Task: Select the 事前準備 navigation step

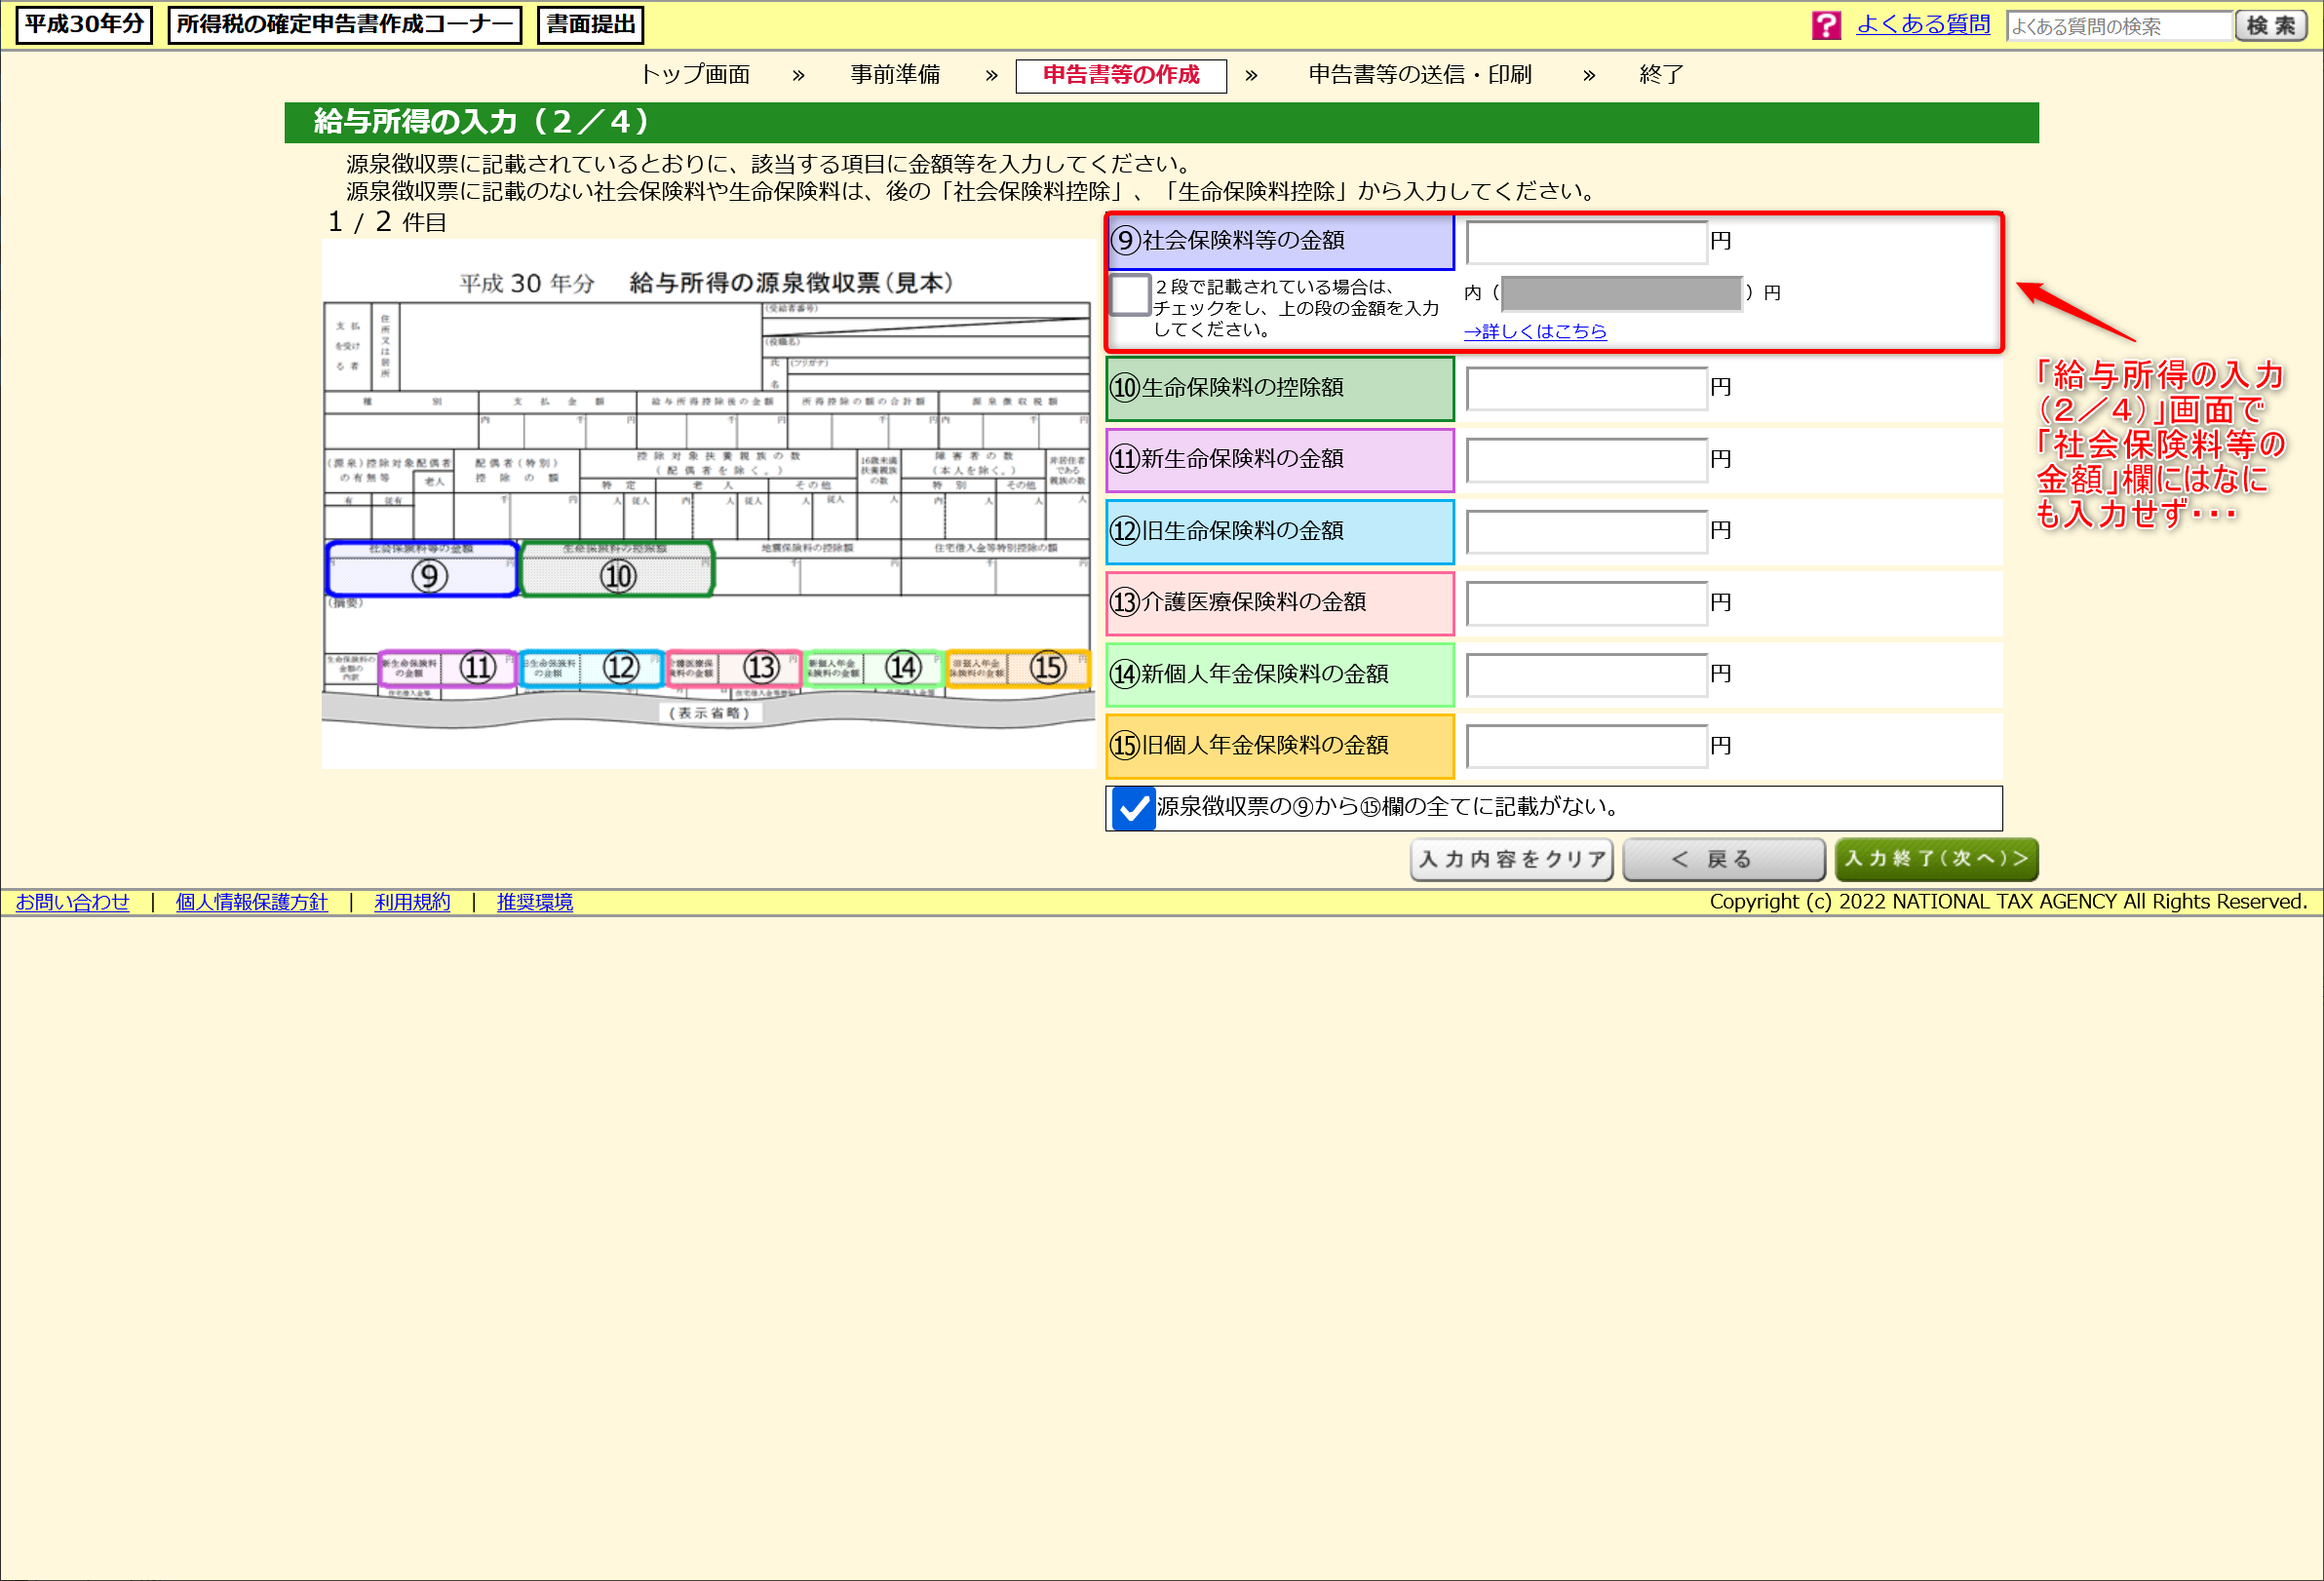Action: point(895,75)
